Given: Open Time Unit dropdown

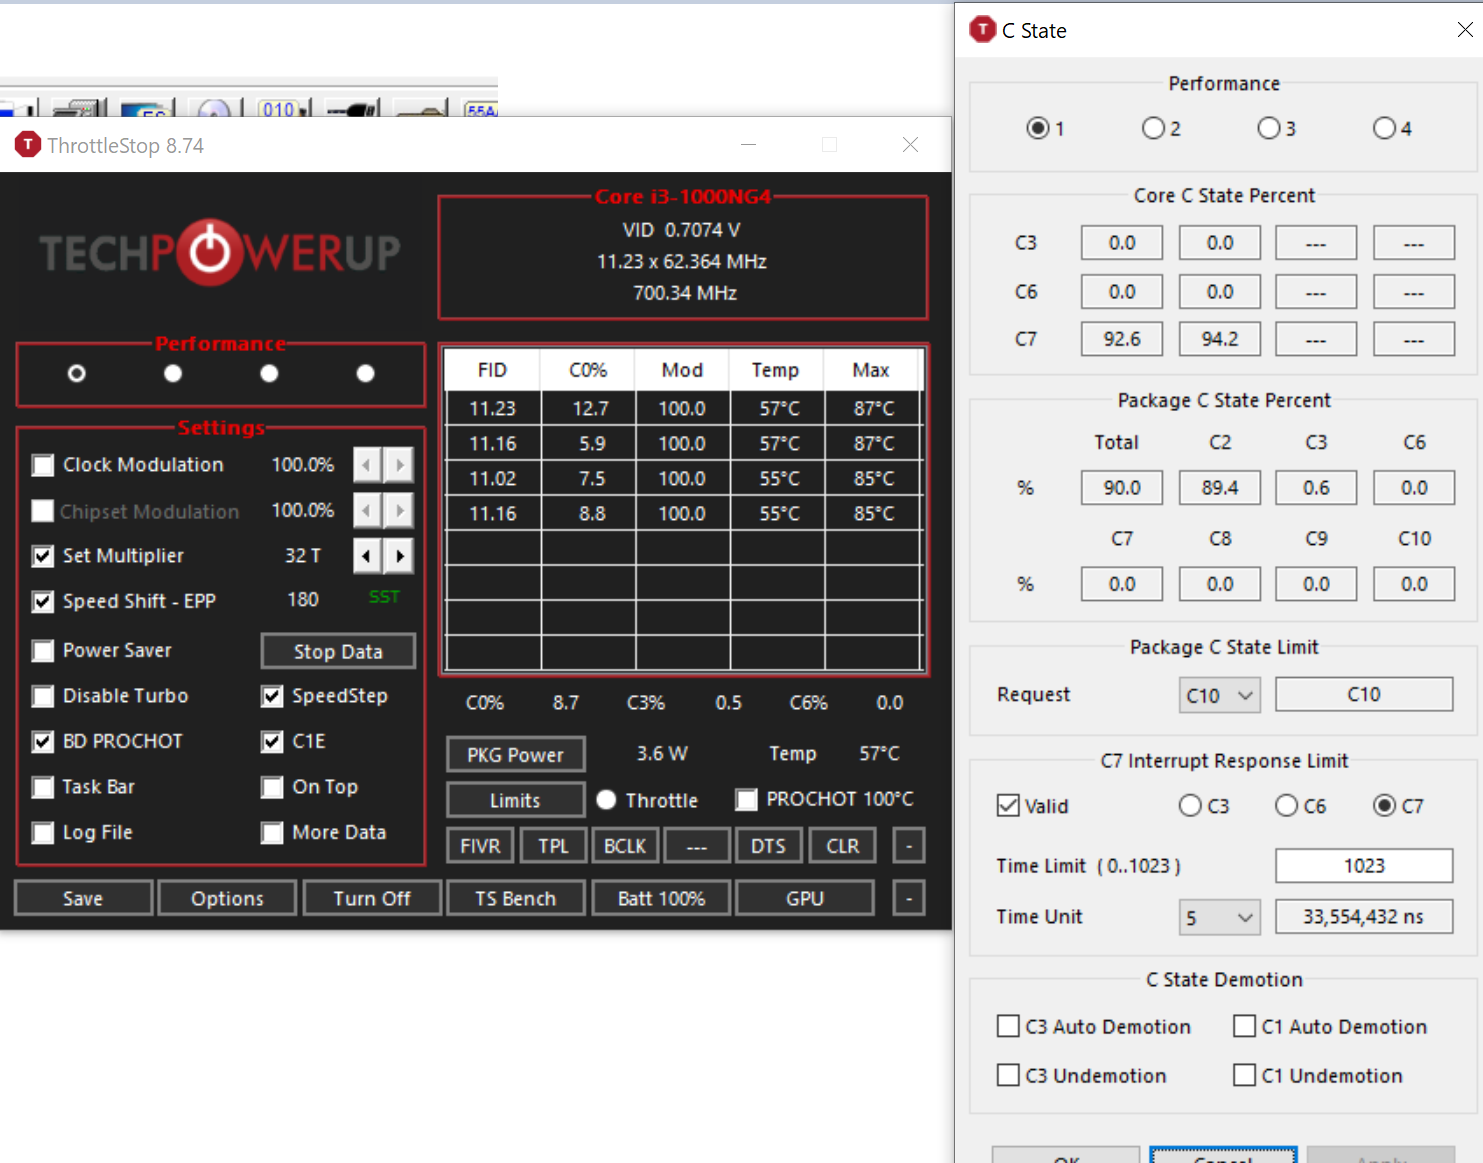Looking at the screenshot, I should coord(1220,917).
